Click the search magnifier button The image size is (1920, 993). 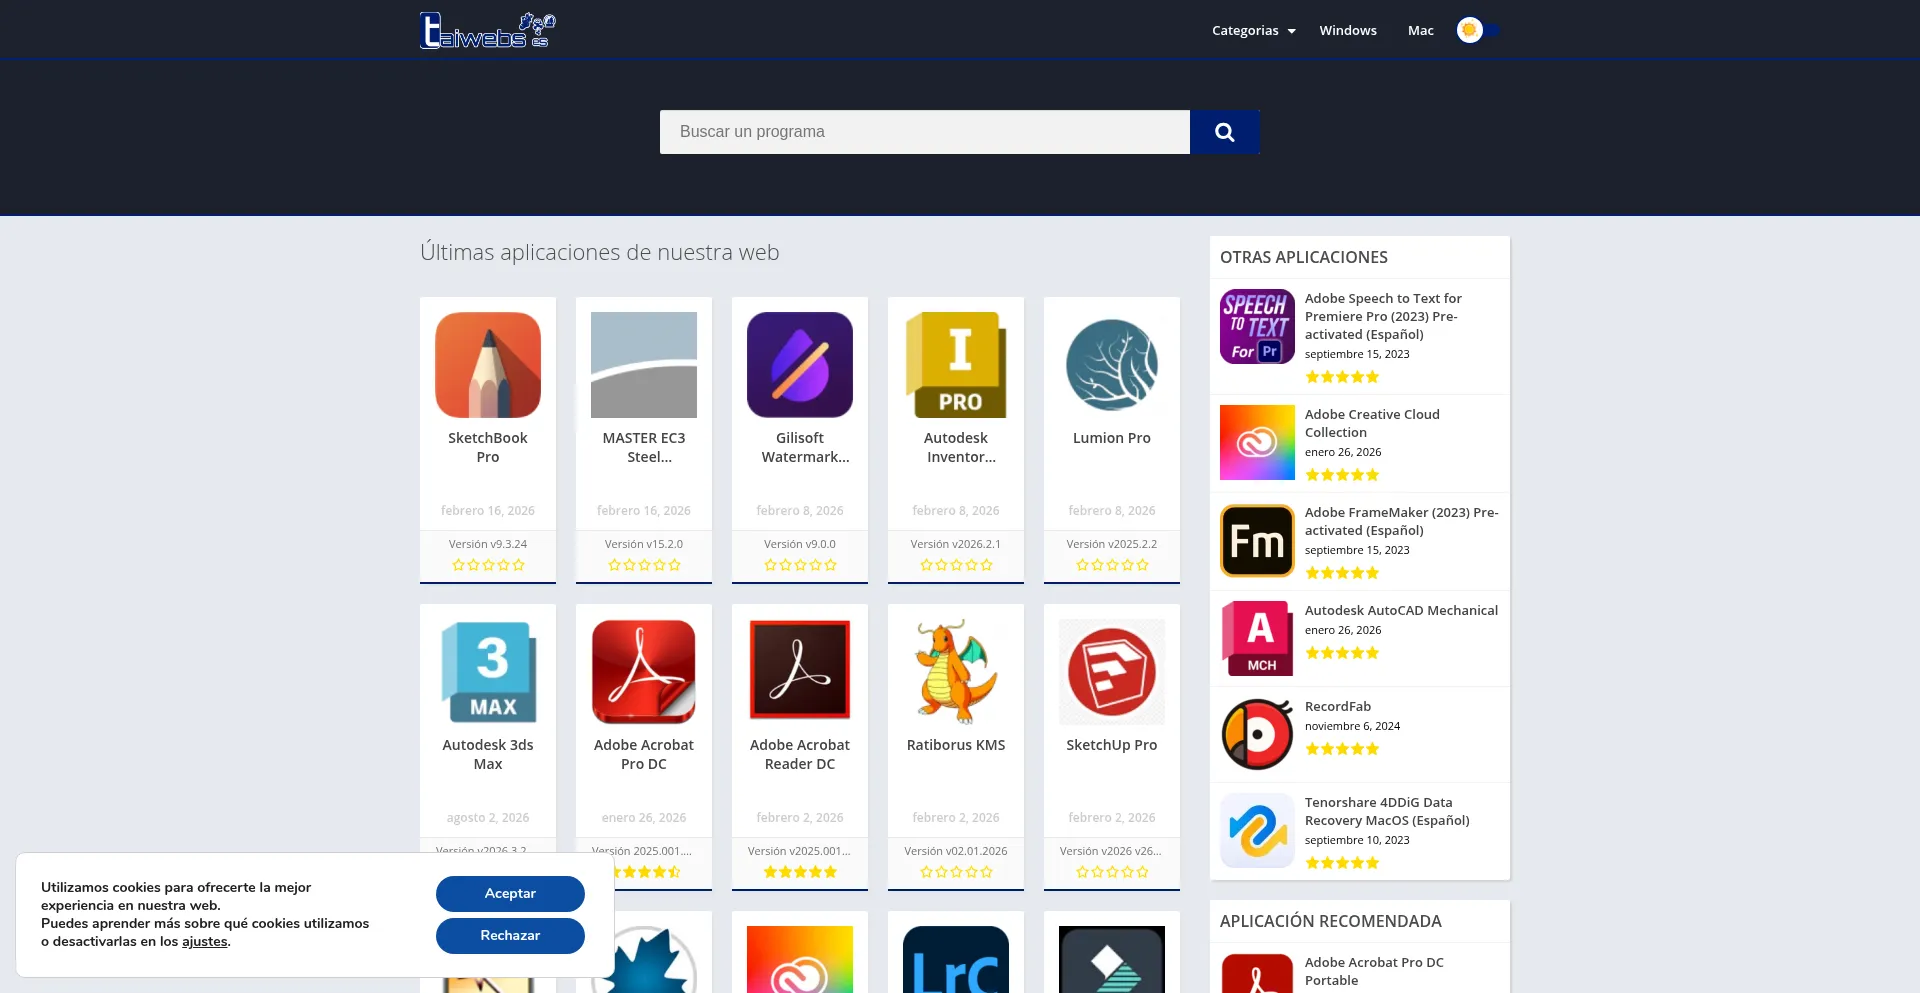click(x=1224, y=132)
